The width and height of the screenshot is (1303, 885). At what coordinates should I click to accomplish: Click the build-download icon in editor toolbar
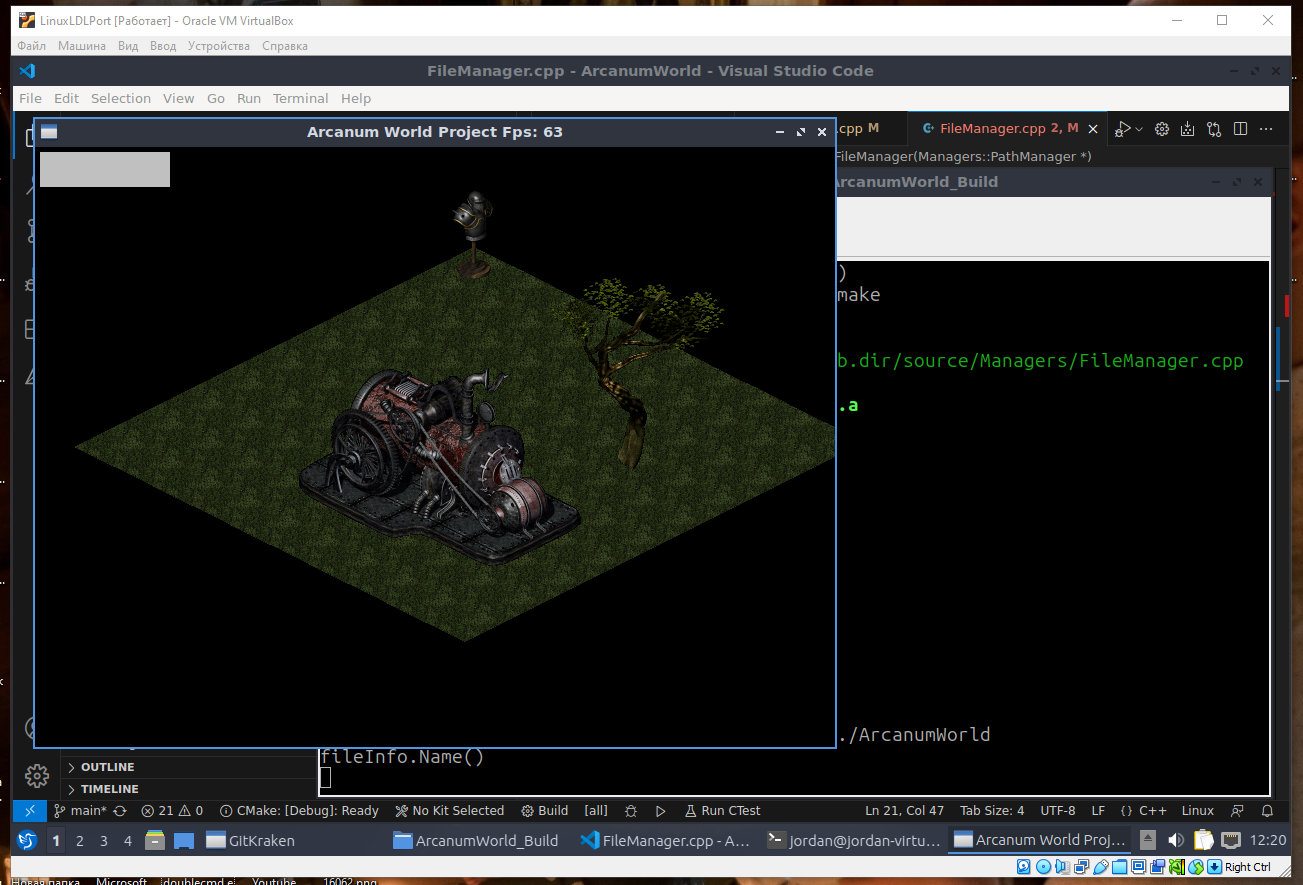point(1188,129)
